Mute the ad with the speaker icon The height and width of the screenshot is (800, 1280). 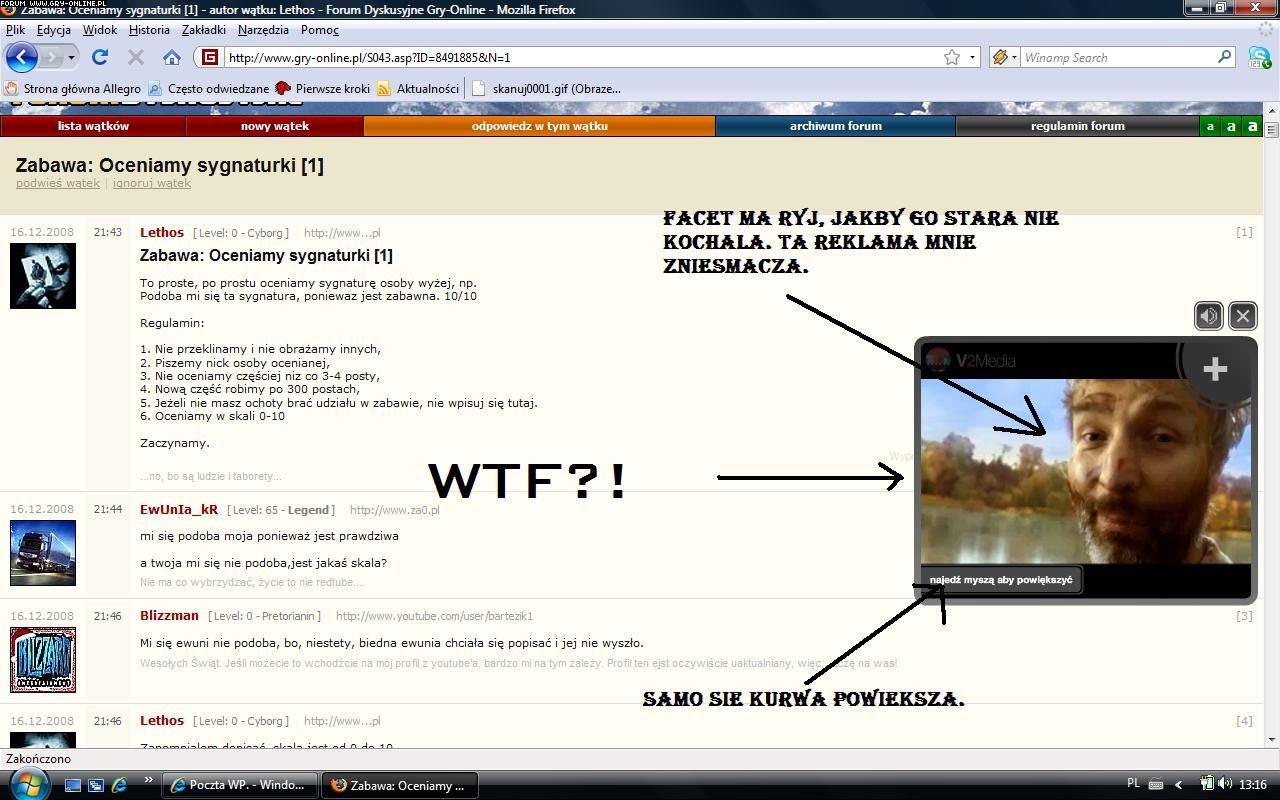click(1209, 316)
